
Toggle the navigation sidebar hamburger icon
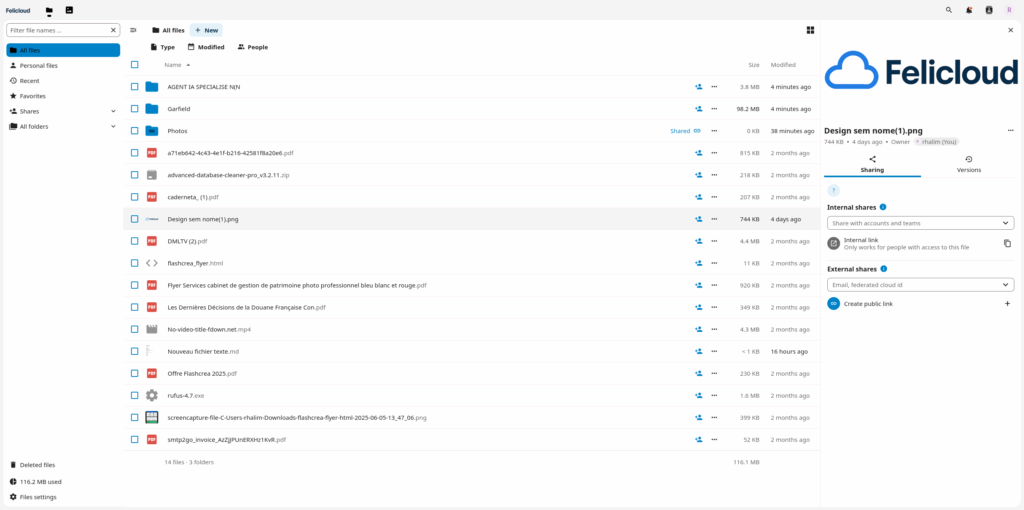click(133, 30)
